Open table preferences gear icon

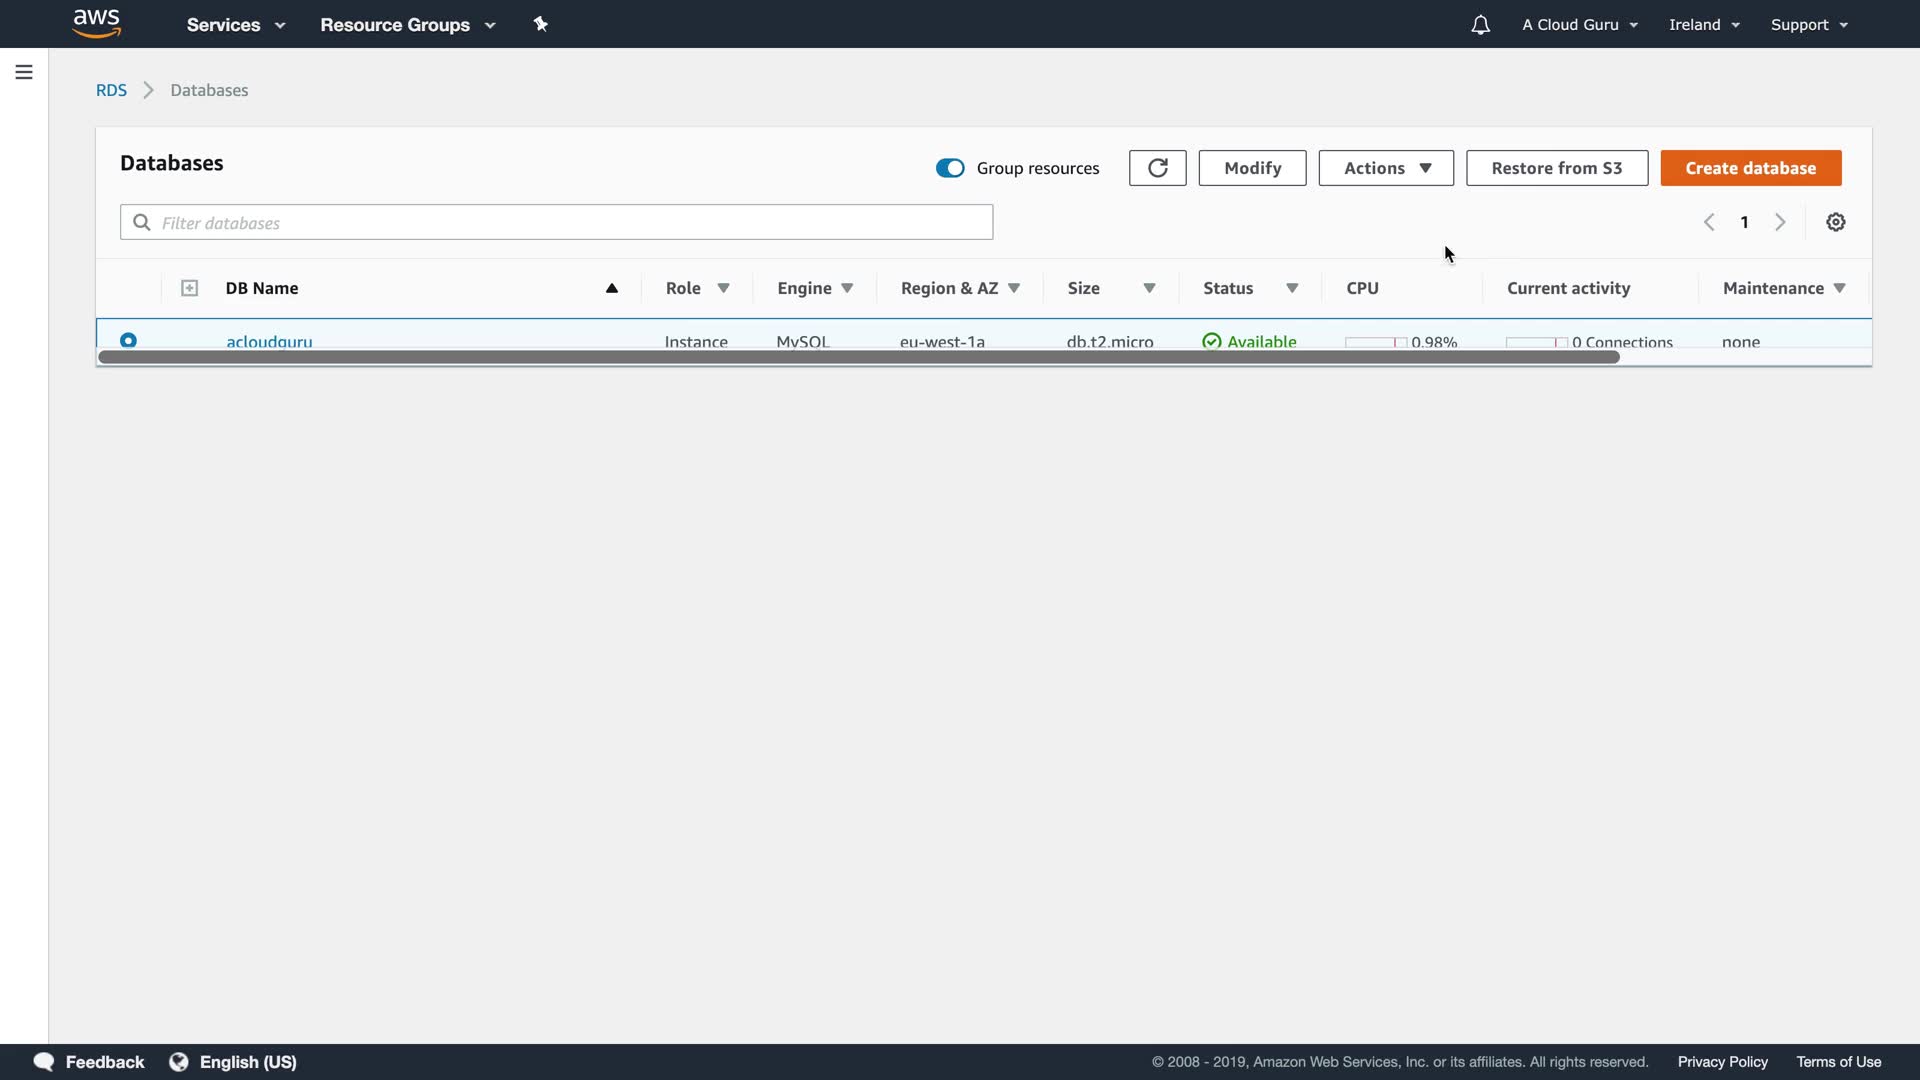(x=1835, y=222)
